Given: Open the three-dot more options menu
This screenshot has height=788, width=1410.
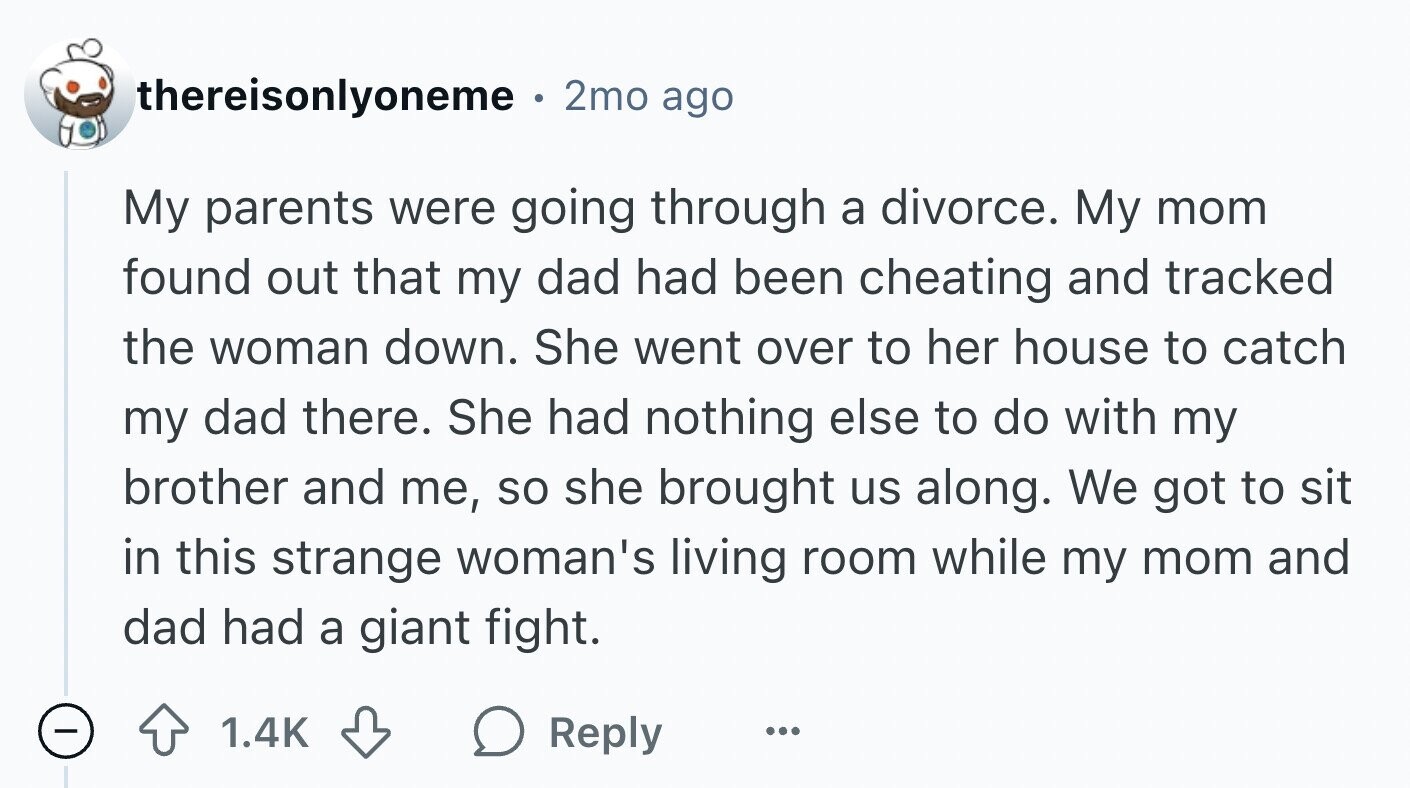Looking at the screenshot, I should [782, 733].
